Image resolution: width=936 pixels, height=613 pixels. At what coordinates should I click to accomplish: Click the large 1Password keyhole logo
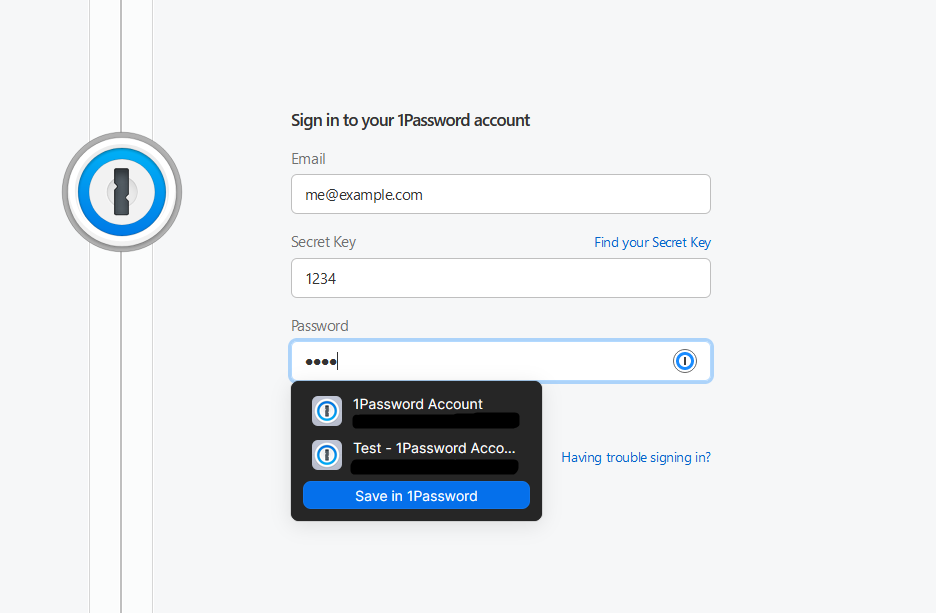point(122,191)
